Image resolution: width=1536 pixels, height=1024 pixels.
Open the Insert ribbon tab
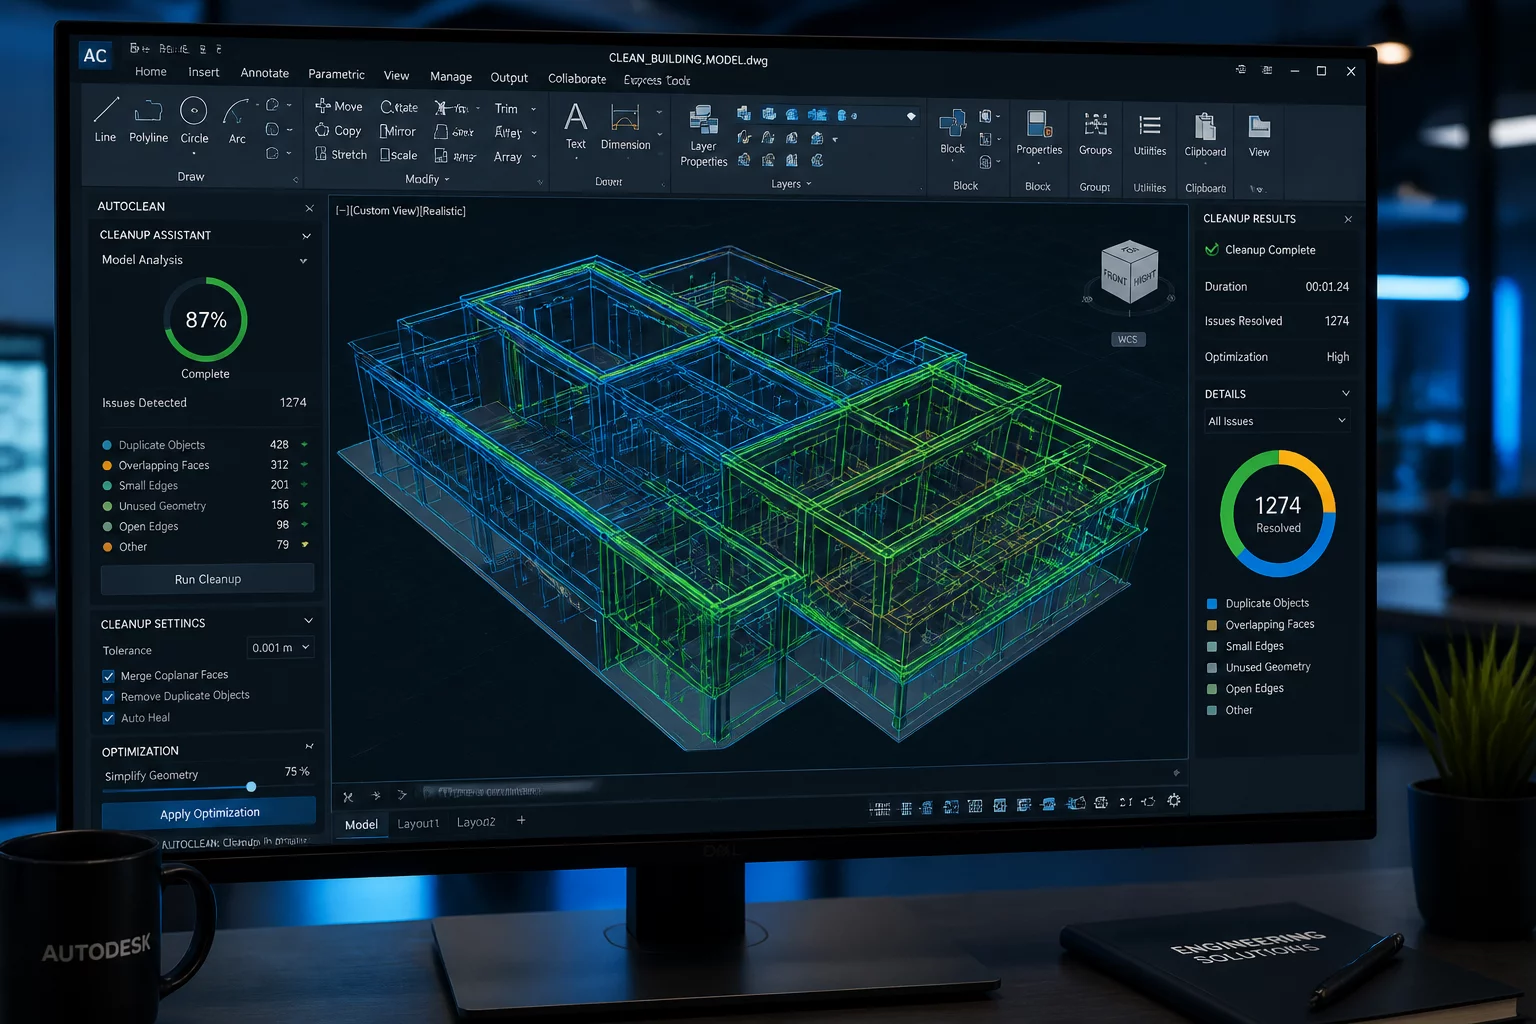click(x=203, y=72)
